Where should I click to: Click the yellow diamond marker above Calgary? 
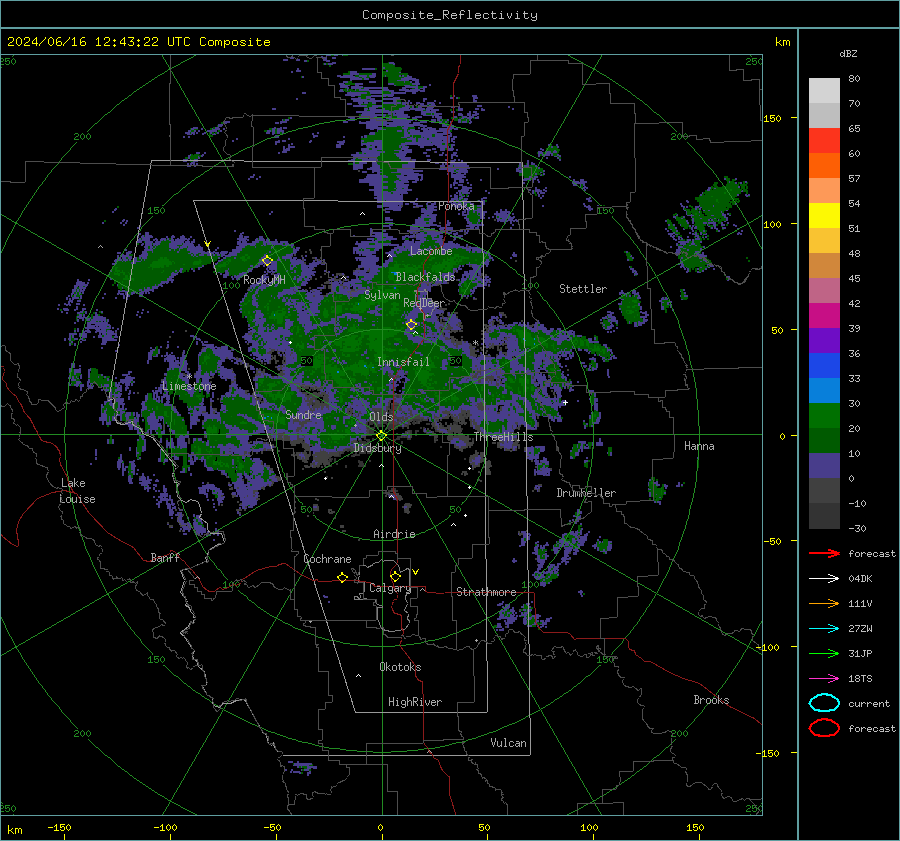point(395,576)
